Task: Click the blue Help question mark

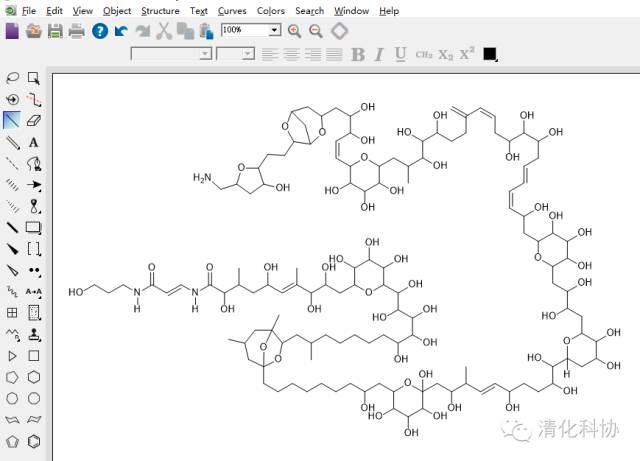Action: pyautogui.click(x=100, y=31)
